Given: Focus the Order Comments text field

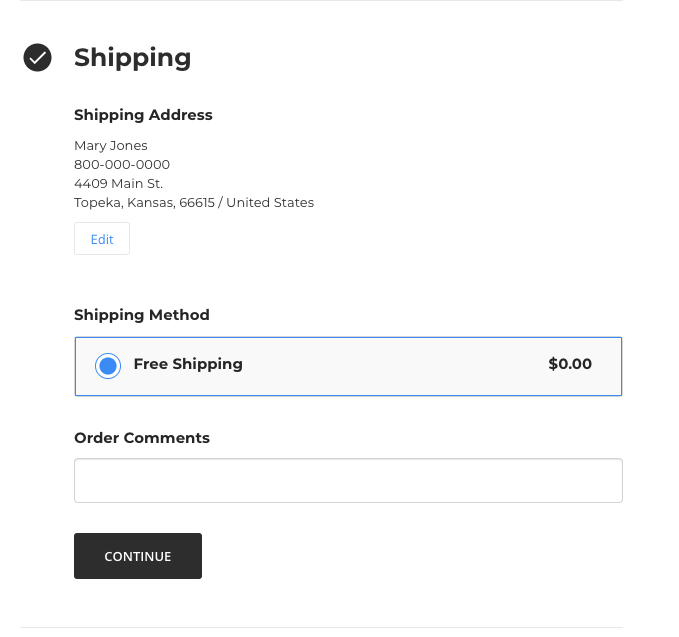Looking at the screenshot, I should tap(348, 480).
